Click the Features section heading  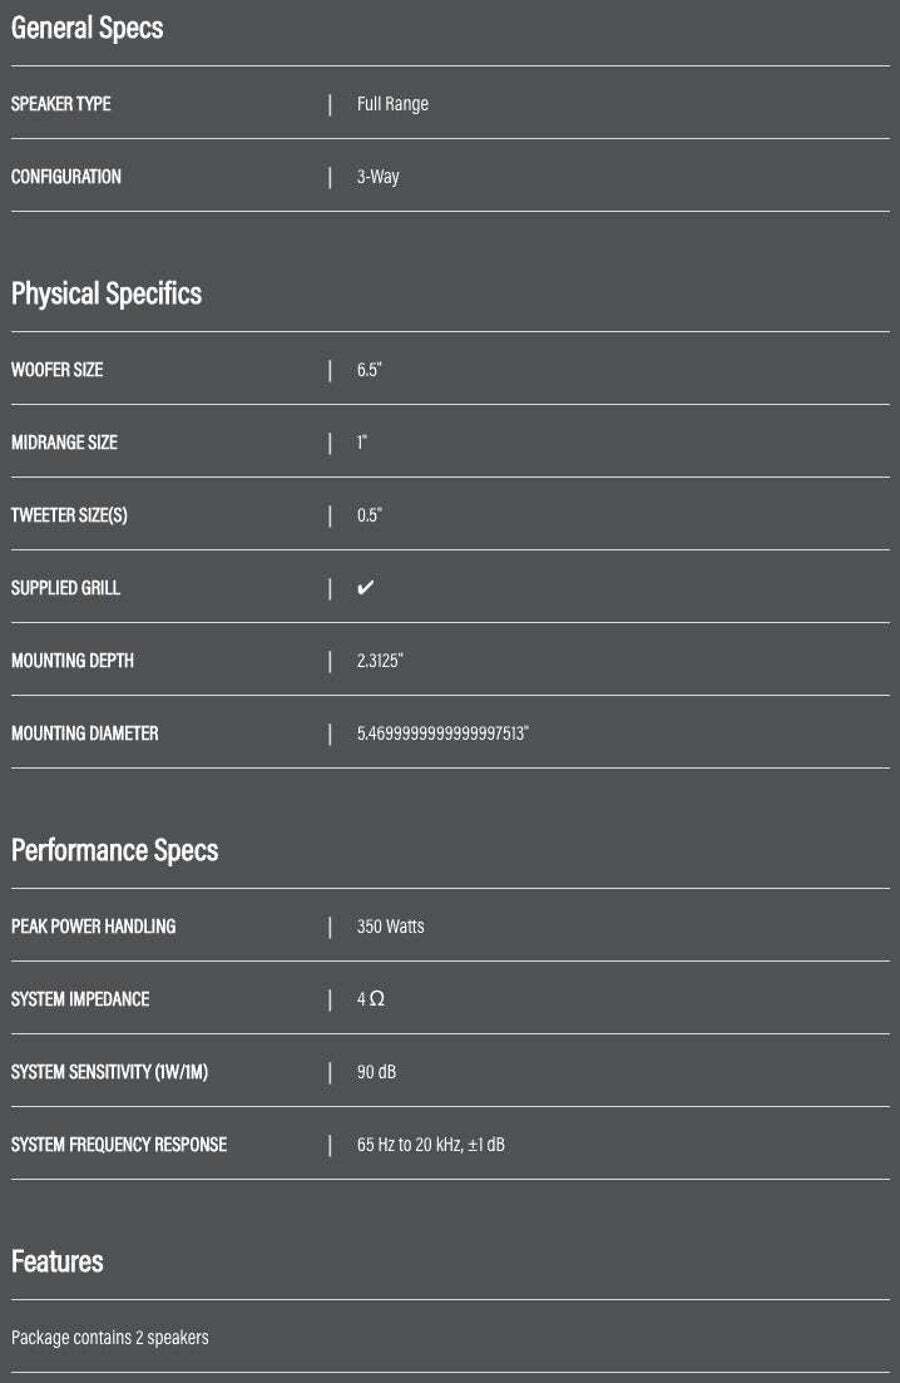point(57,1261)
